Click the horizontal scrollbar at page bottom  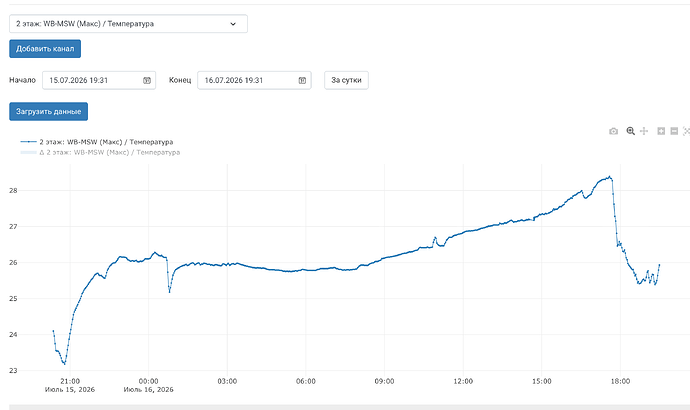click(349, 407)
